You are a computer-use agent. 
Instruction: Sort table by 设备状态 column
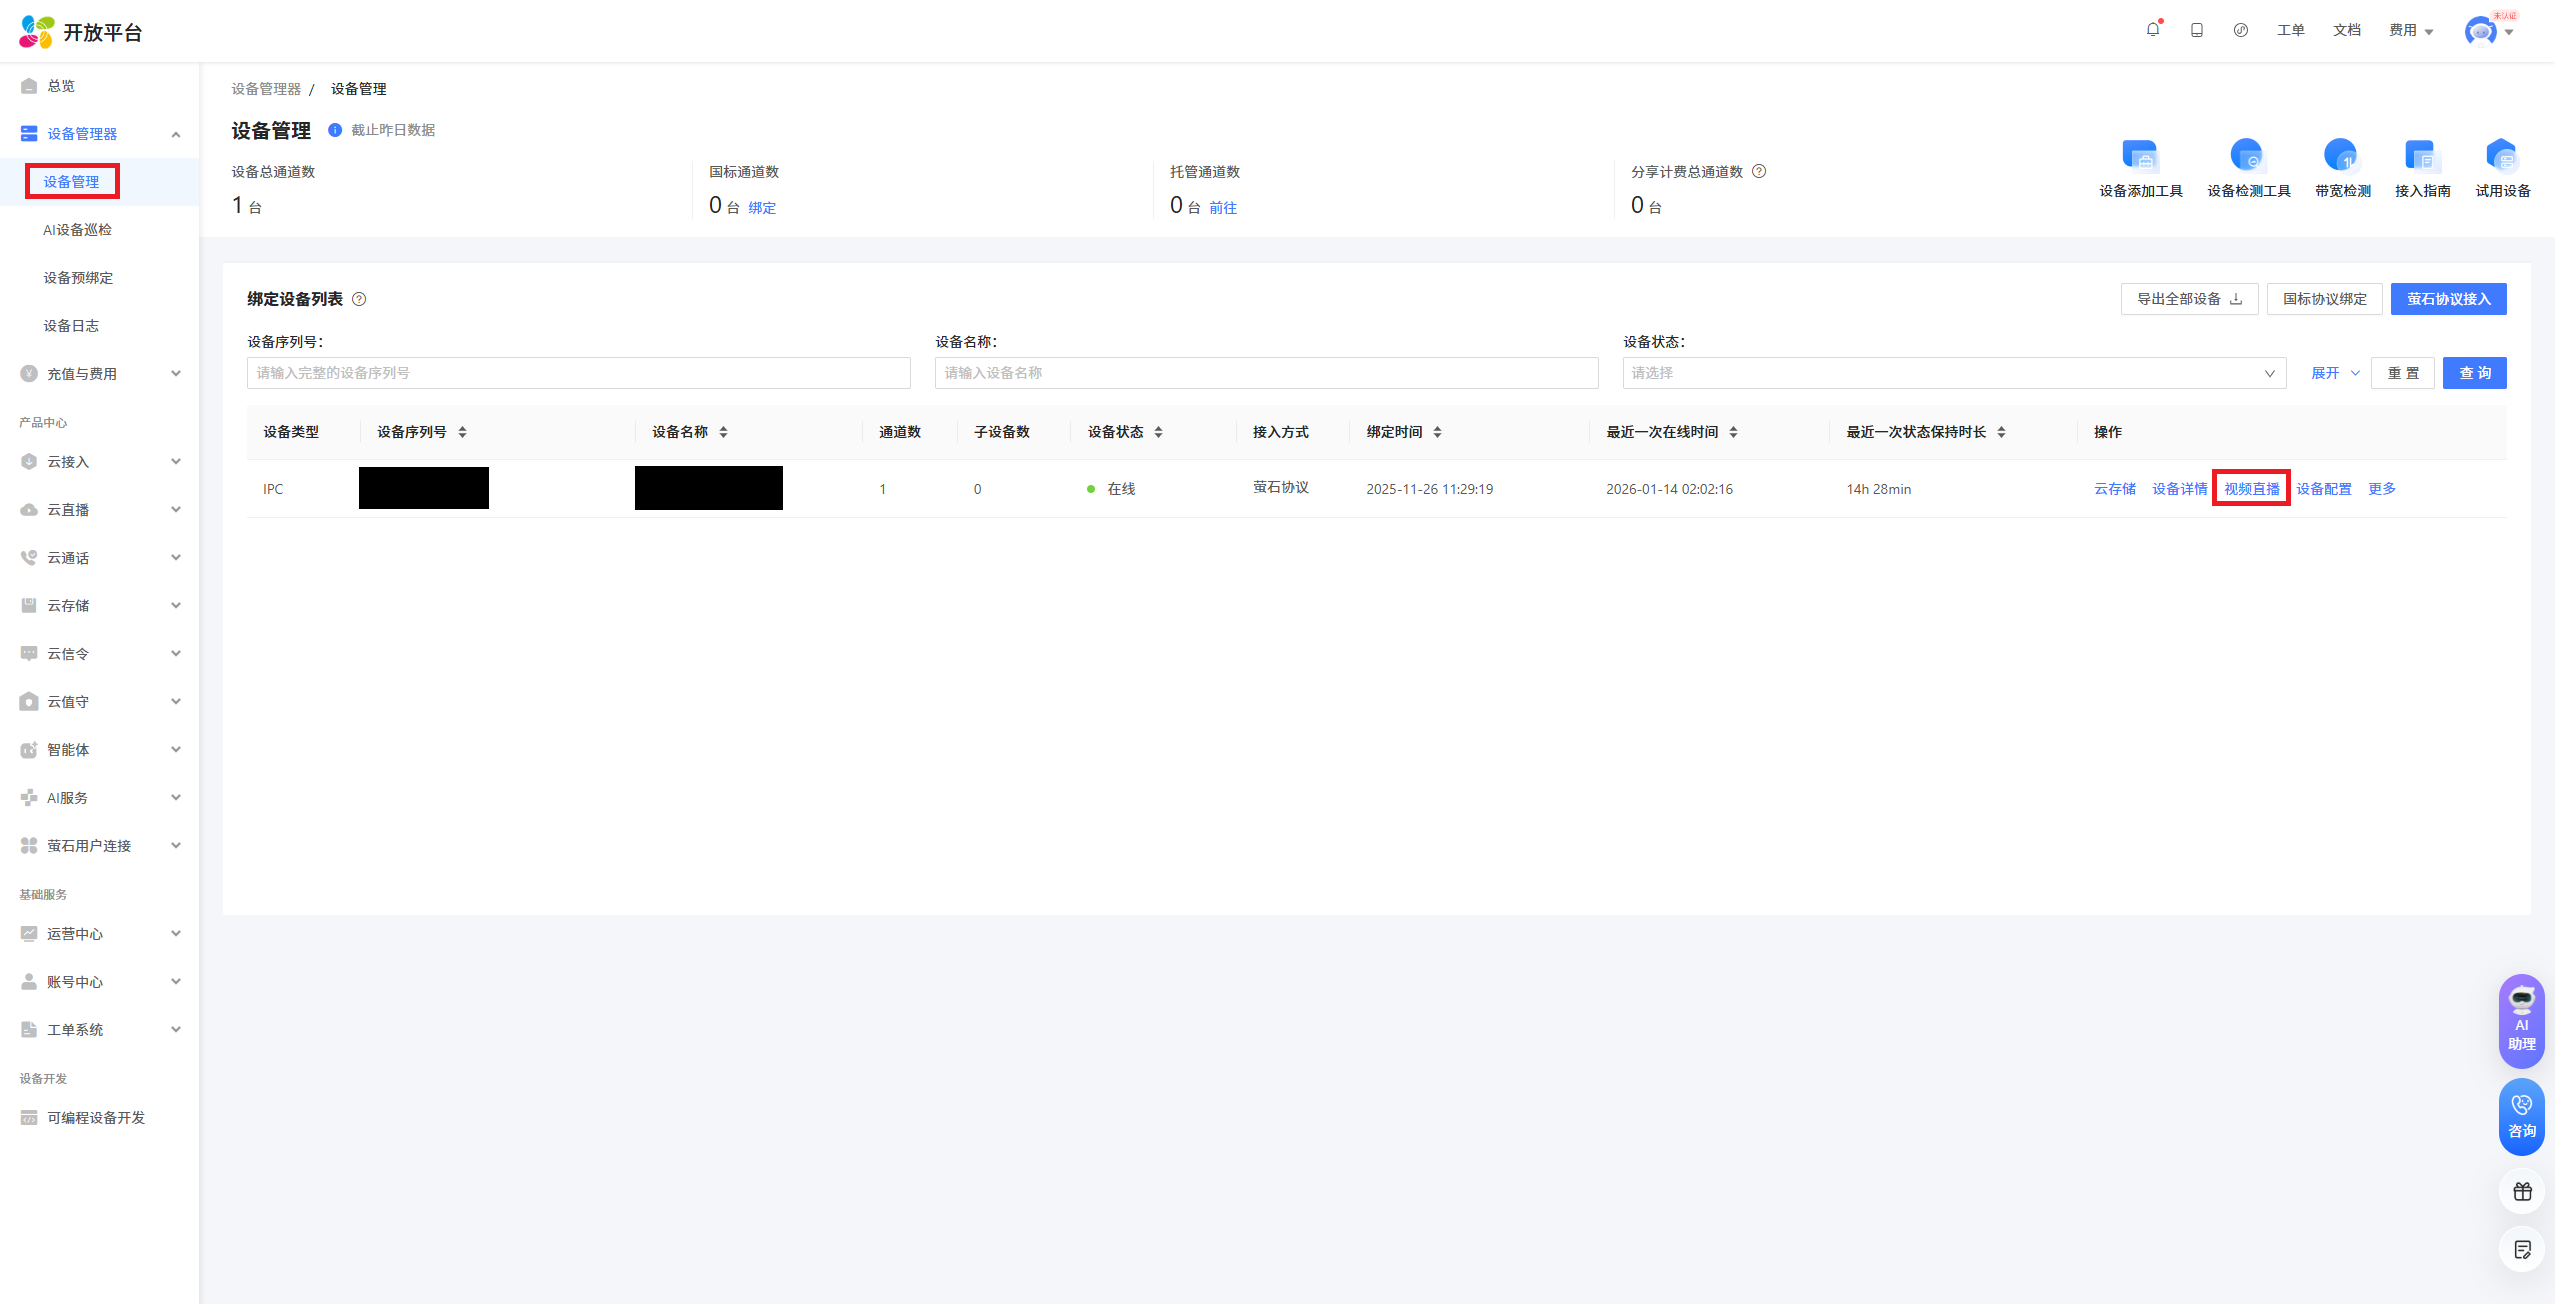1158,432
